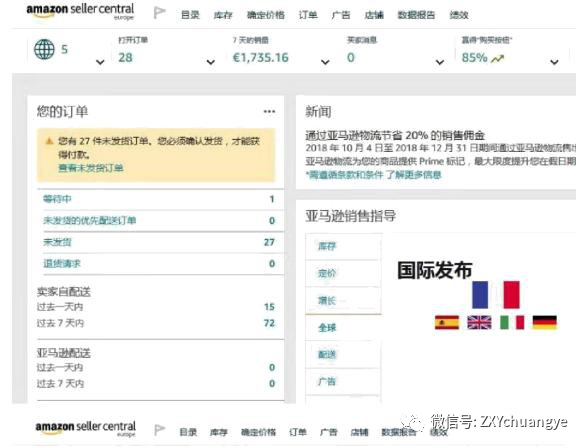This screenshot has height=448, width=586.
Task: Open the view unshipped orders link in alert
Action: pyautogui.click(x=91, y=168)
